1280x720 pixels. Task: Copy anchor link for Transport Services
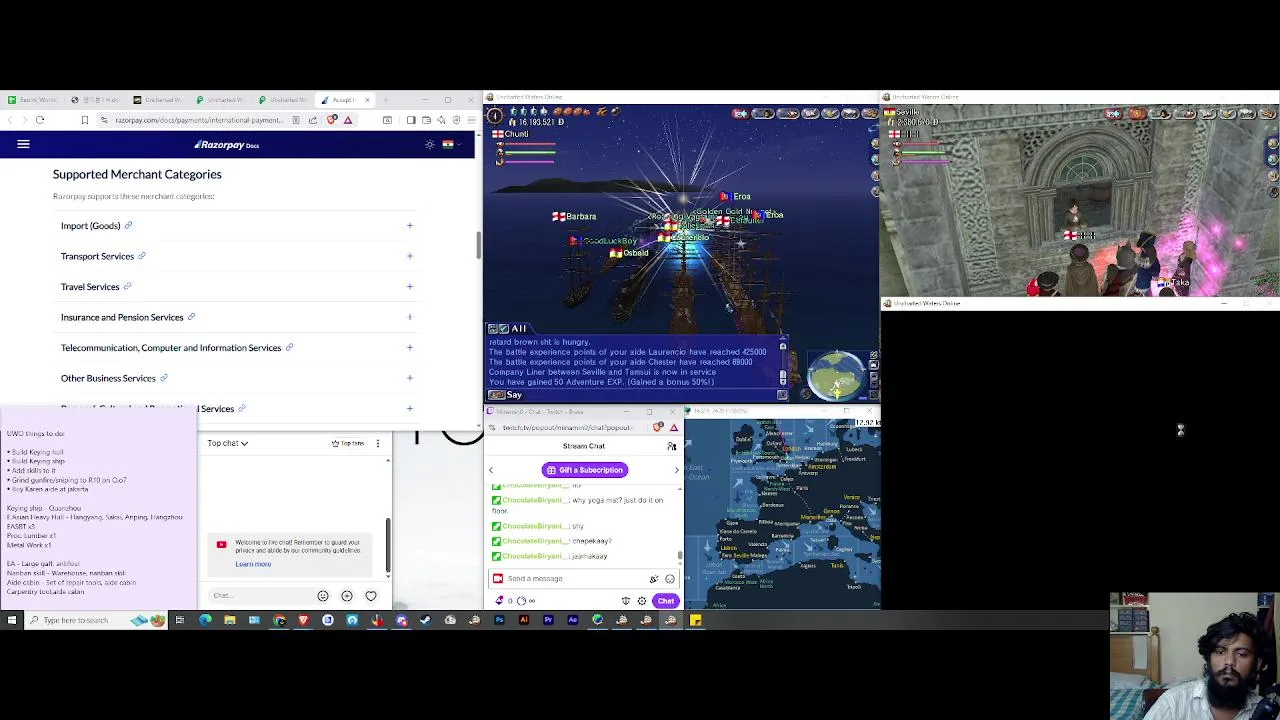pos(141,256)
